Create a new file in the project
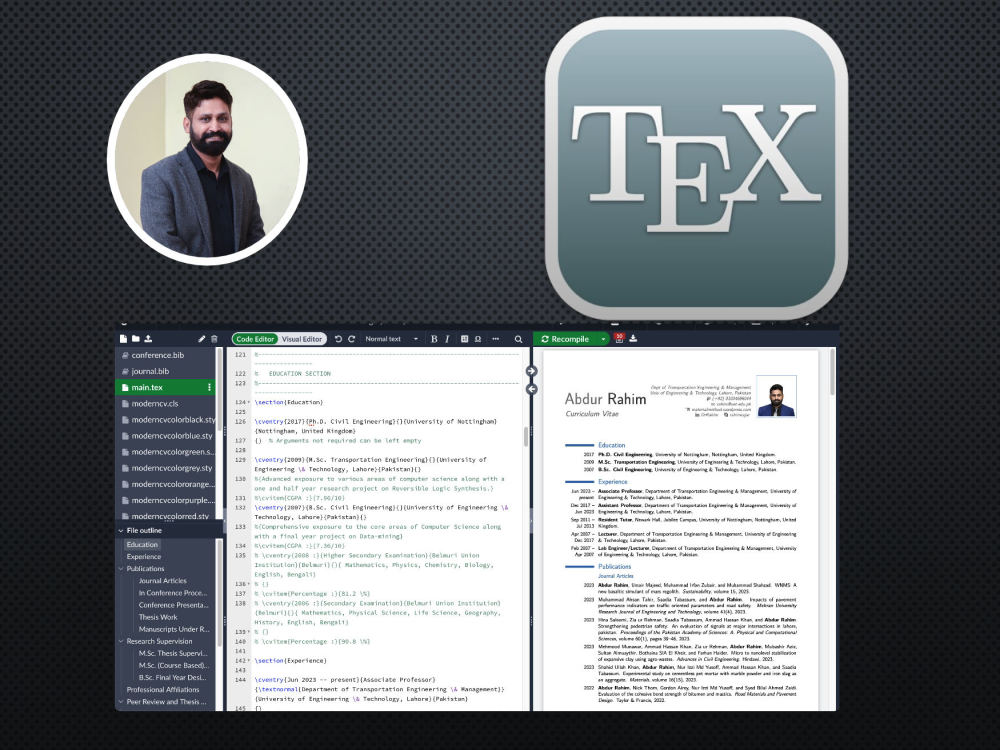This screenshot has width=1000, height=750. (x=123, y=339)
